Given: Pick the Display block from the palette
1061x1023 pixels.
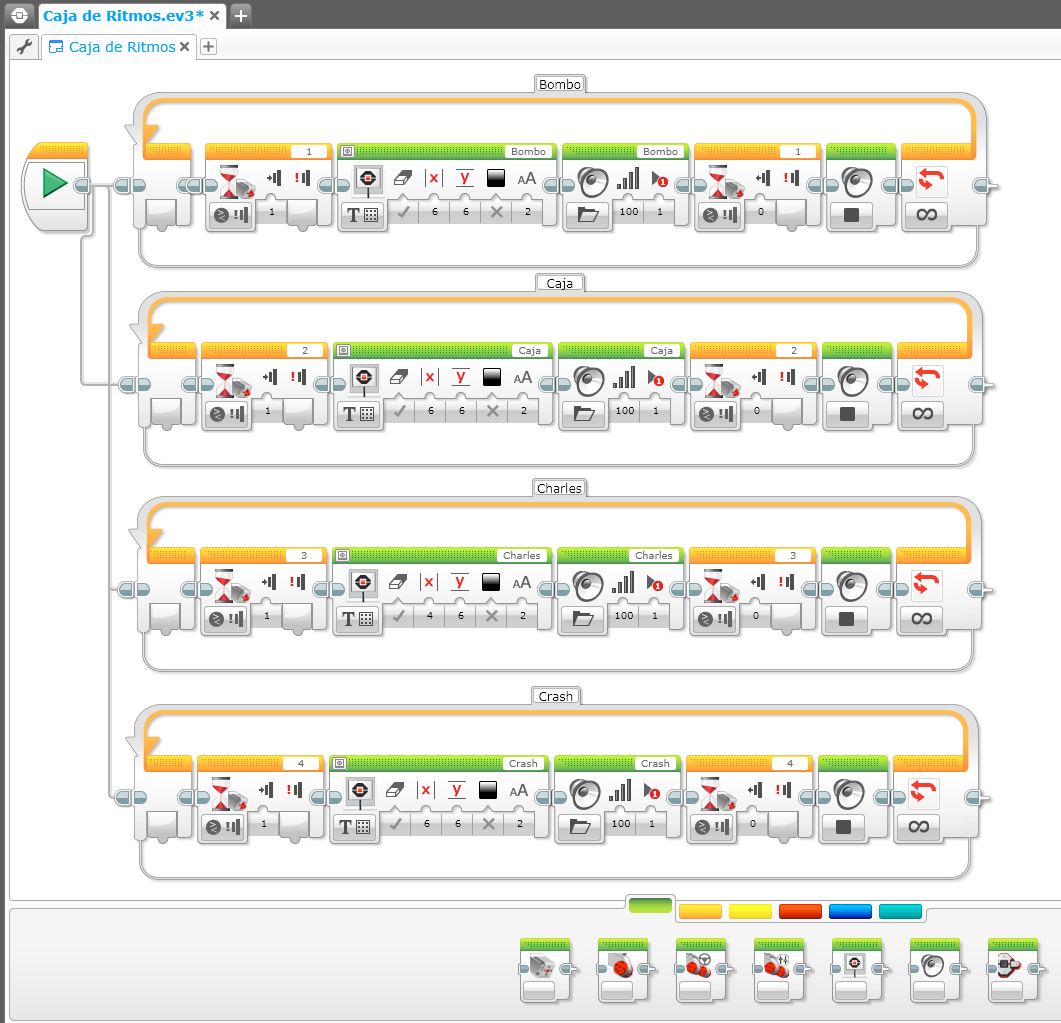Looking at the screenshot, I should (x=857, y=970).
